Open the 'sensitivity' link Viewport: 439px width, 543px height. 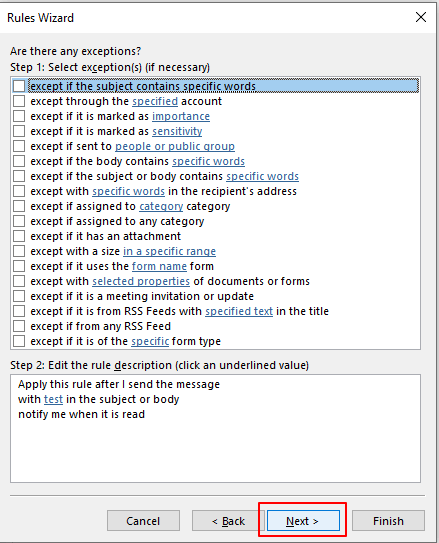point(177,131)
